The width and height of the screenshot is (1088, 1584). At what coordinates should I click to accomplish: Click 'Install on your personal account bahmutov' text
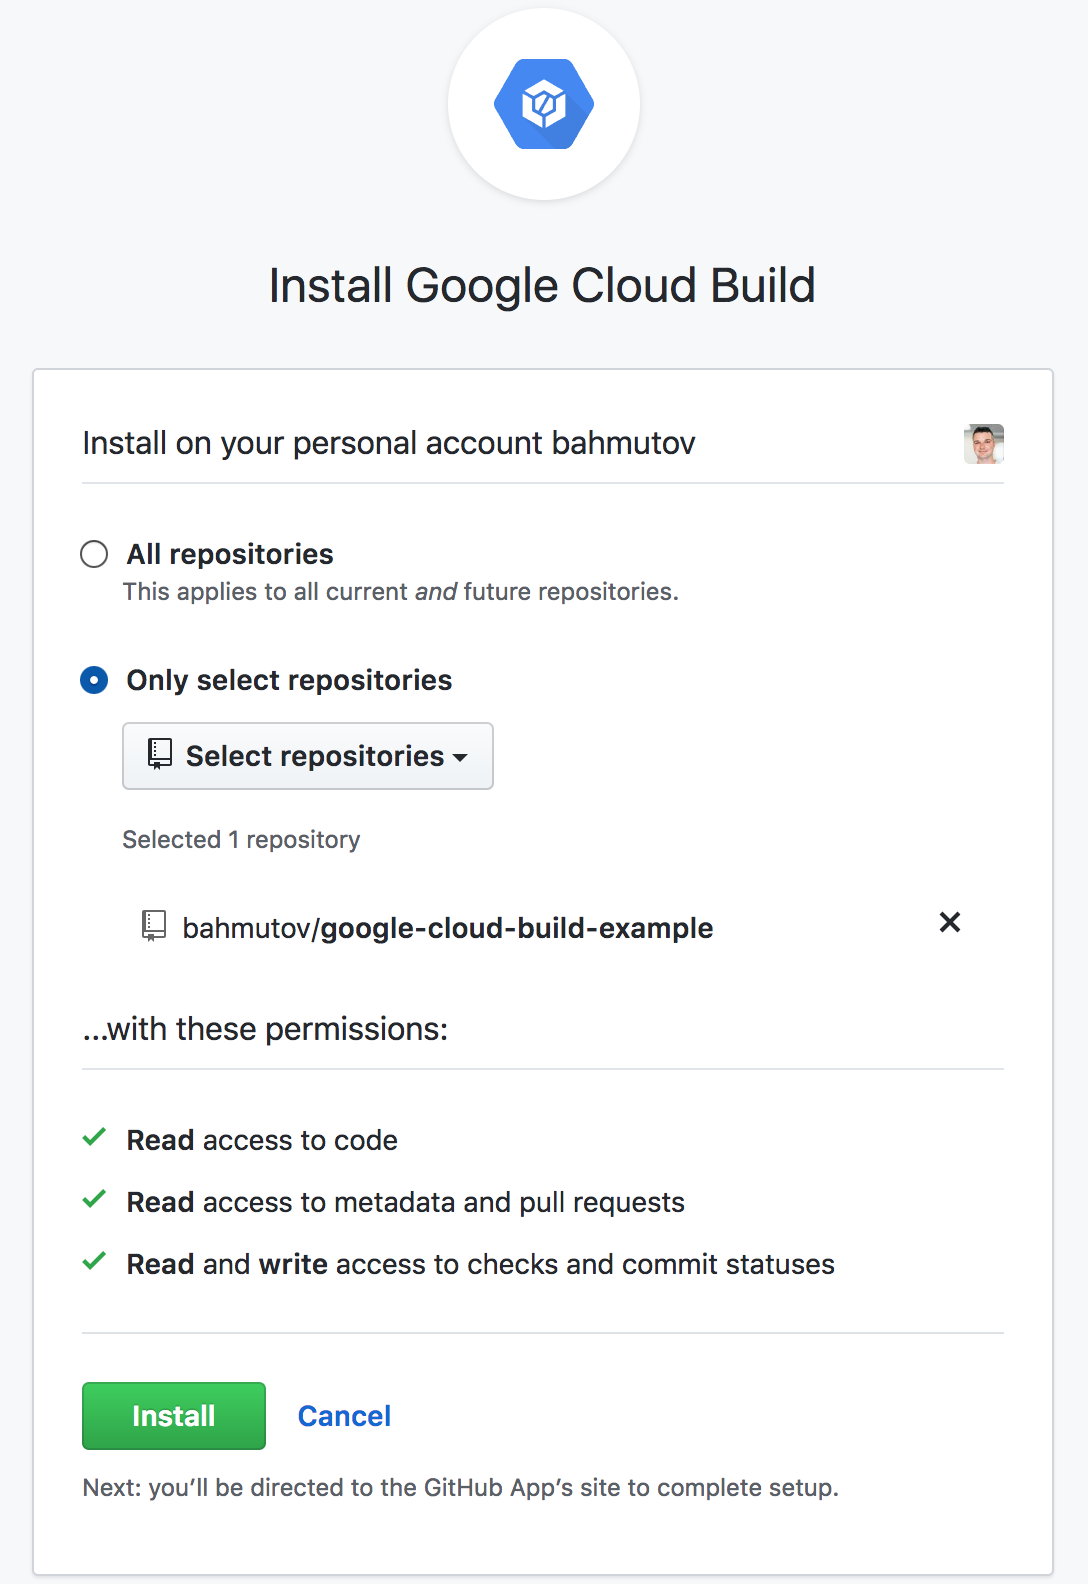tap(389, 443)
